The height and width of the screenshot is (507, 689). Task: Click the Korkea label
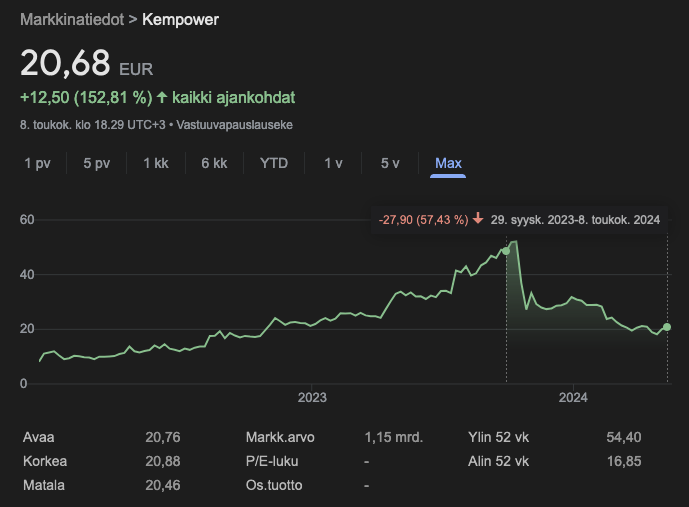[45, 461]
